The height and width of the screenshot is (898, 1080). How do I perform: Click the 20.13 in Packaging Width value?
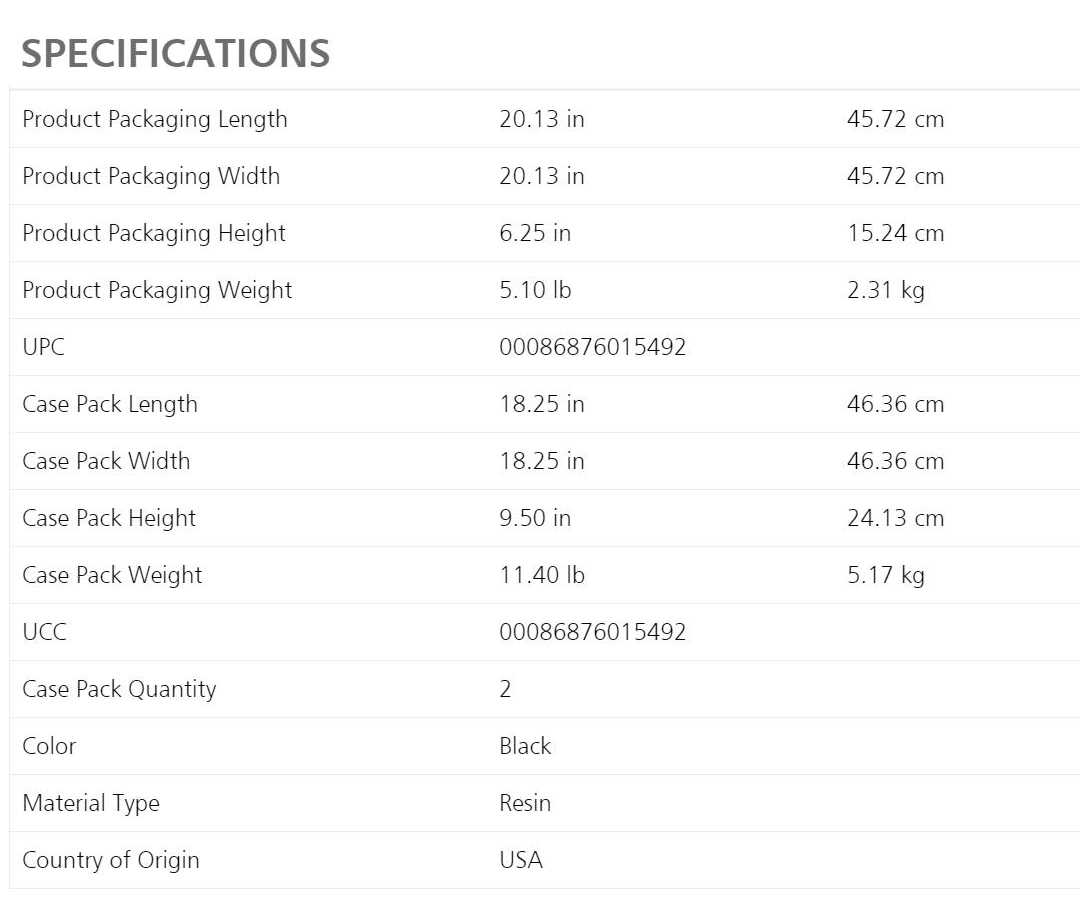click(541, 176)
